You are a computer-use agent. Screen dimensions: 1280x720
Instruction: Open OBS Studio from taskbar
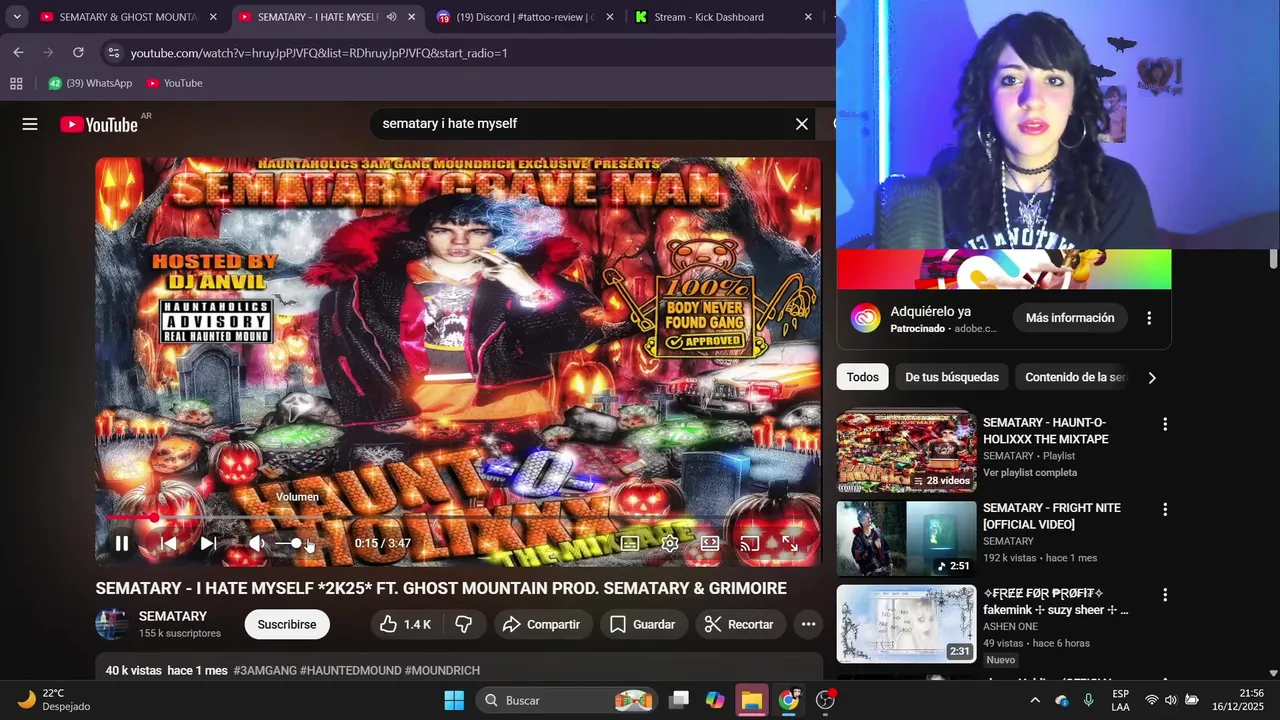point(826,700)
